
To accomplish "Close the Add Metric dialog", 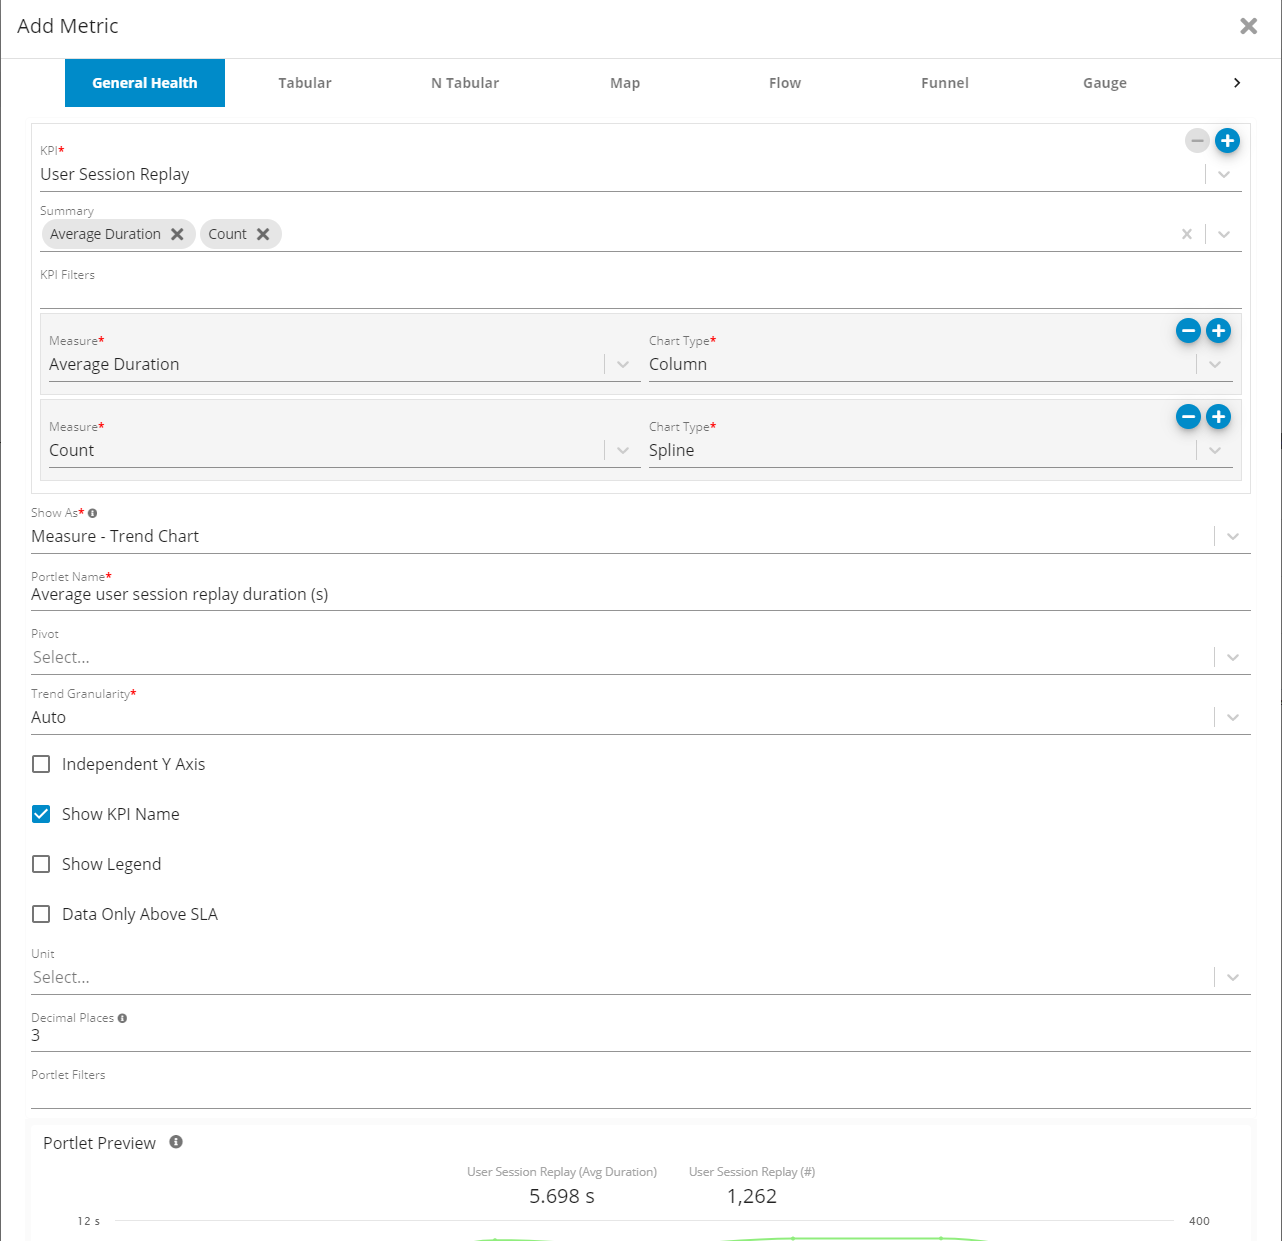I will [x=1248, y=26].
